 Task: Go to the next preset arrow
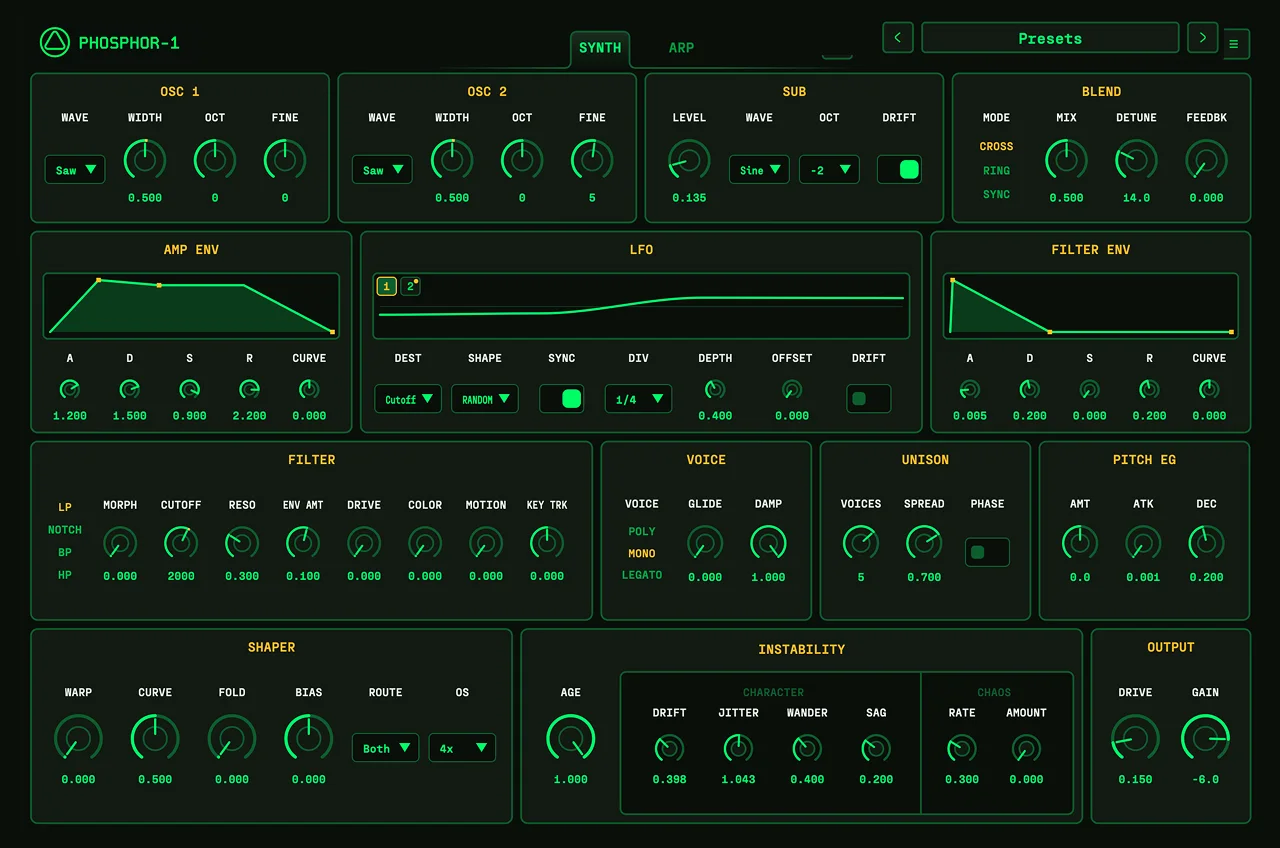(1202, 38)
